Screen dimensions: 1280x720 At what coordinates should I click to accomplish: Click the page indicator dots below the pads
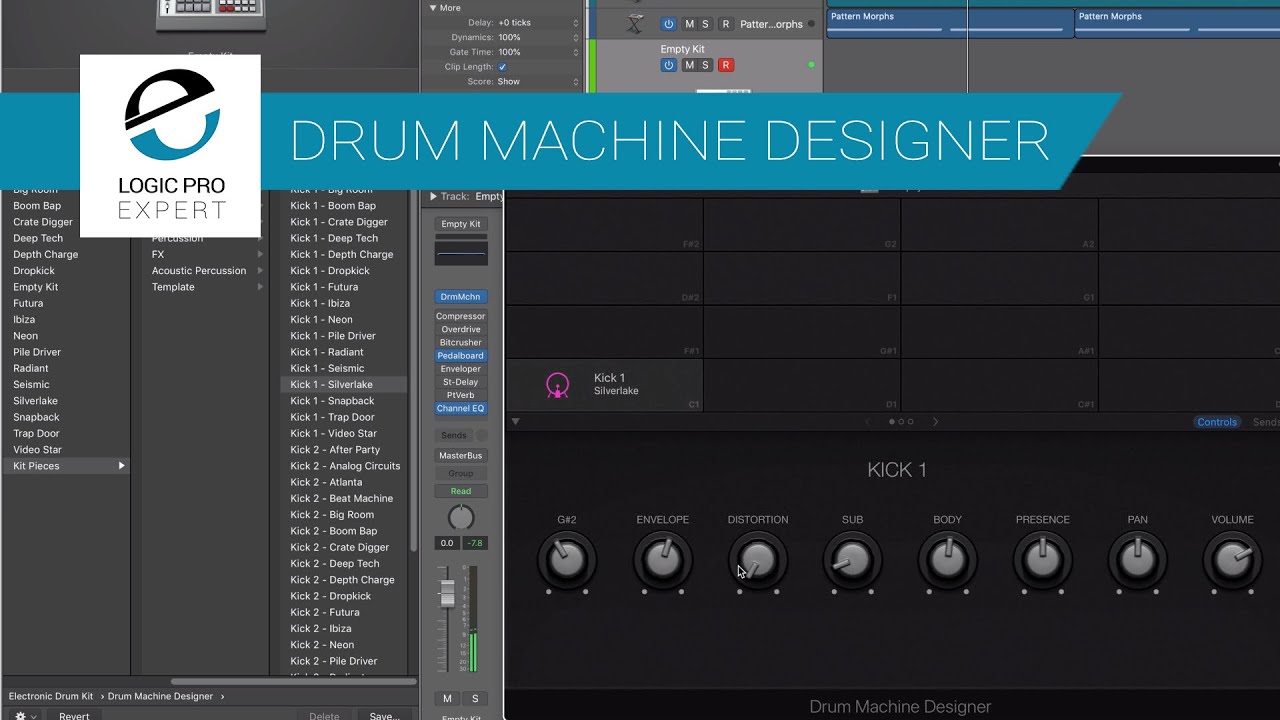(901, 422)
